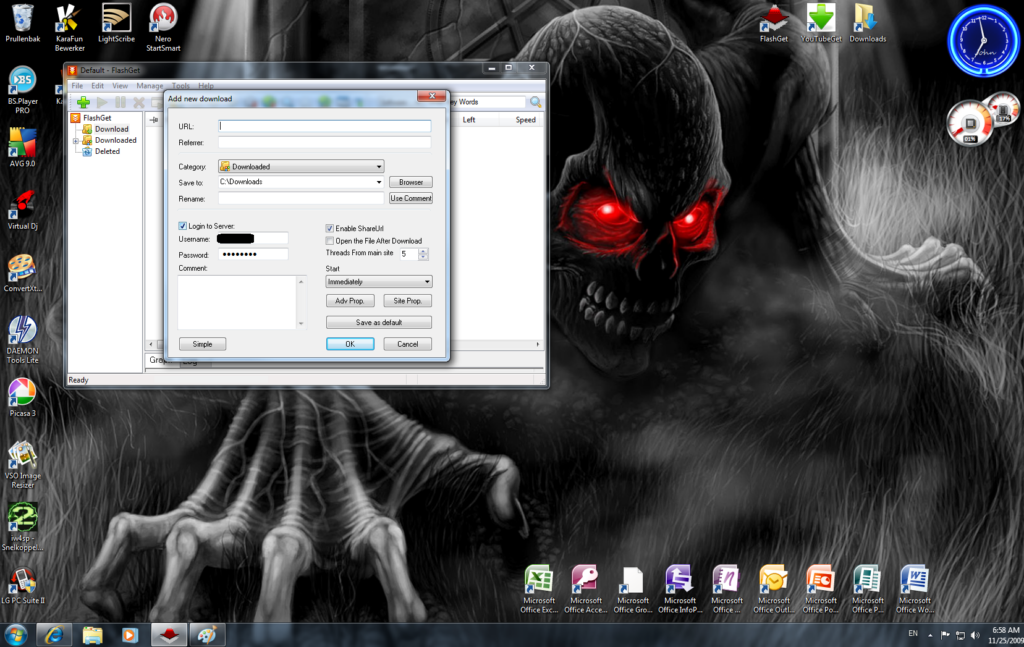Uncheck Login to Server checkbox
1024x647 pixels.
click(182, 226)
